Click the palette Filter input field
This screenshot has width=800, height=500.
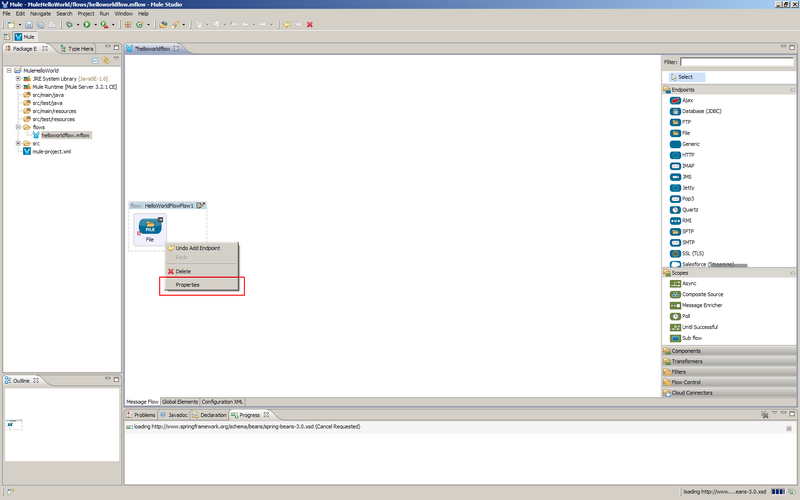pos(737,62)
